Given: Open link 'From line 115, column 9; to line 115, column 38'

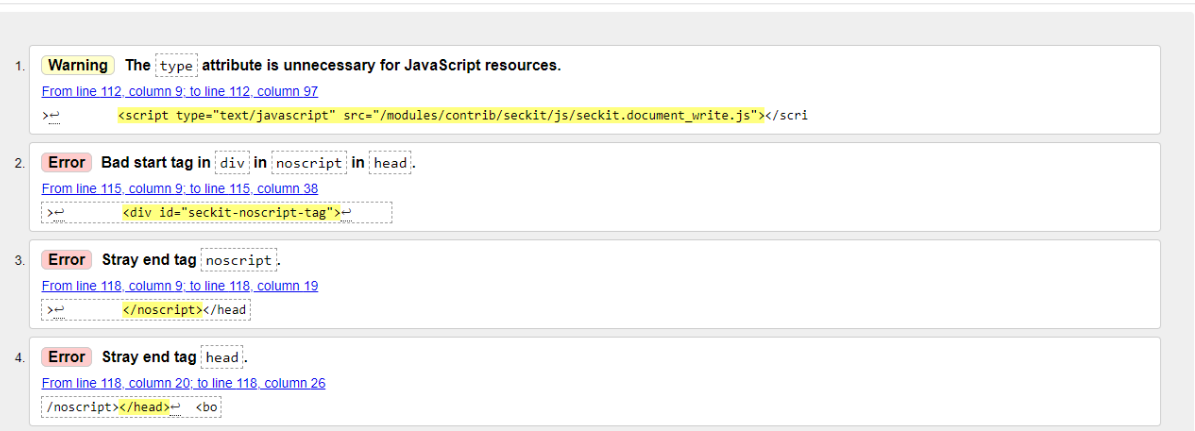Looking at the screenshot, I should [180, 188].
